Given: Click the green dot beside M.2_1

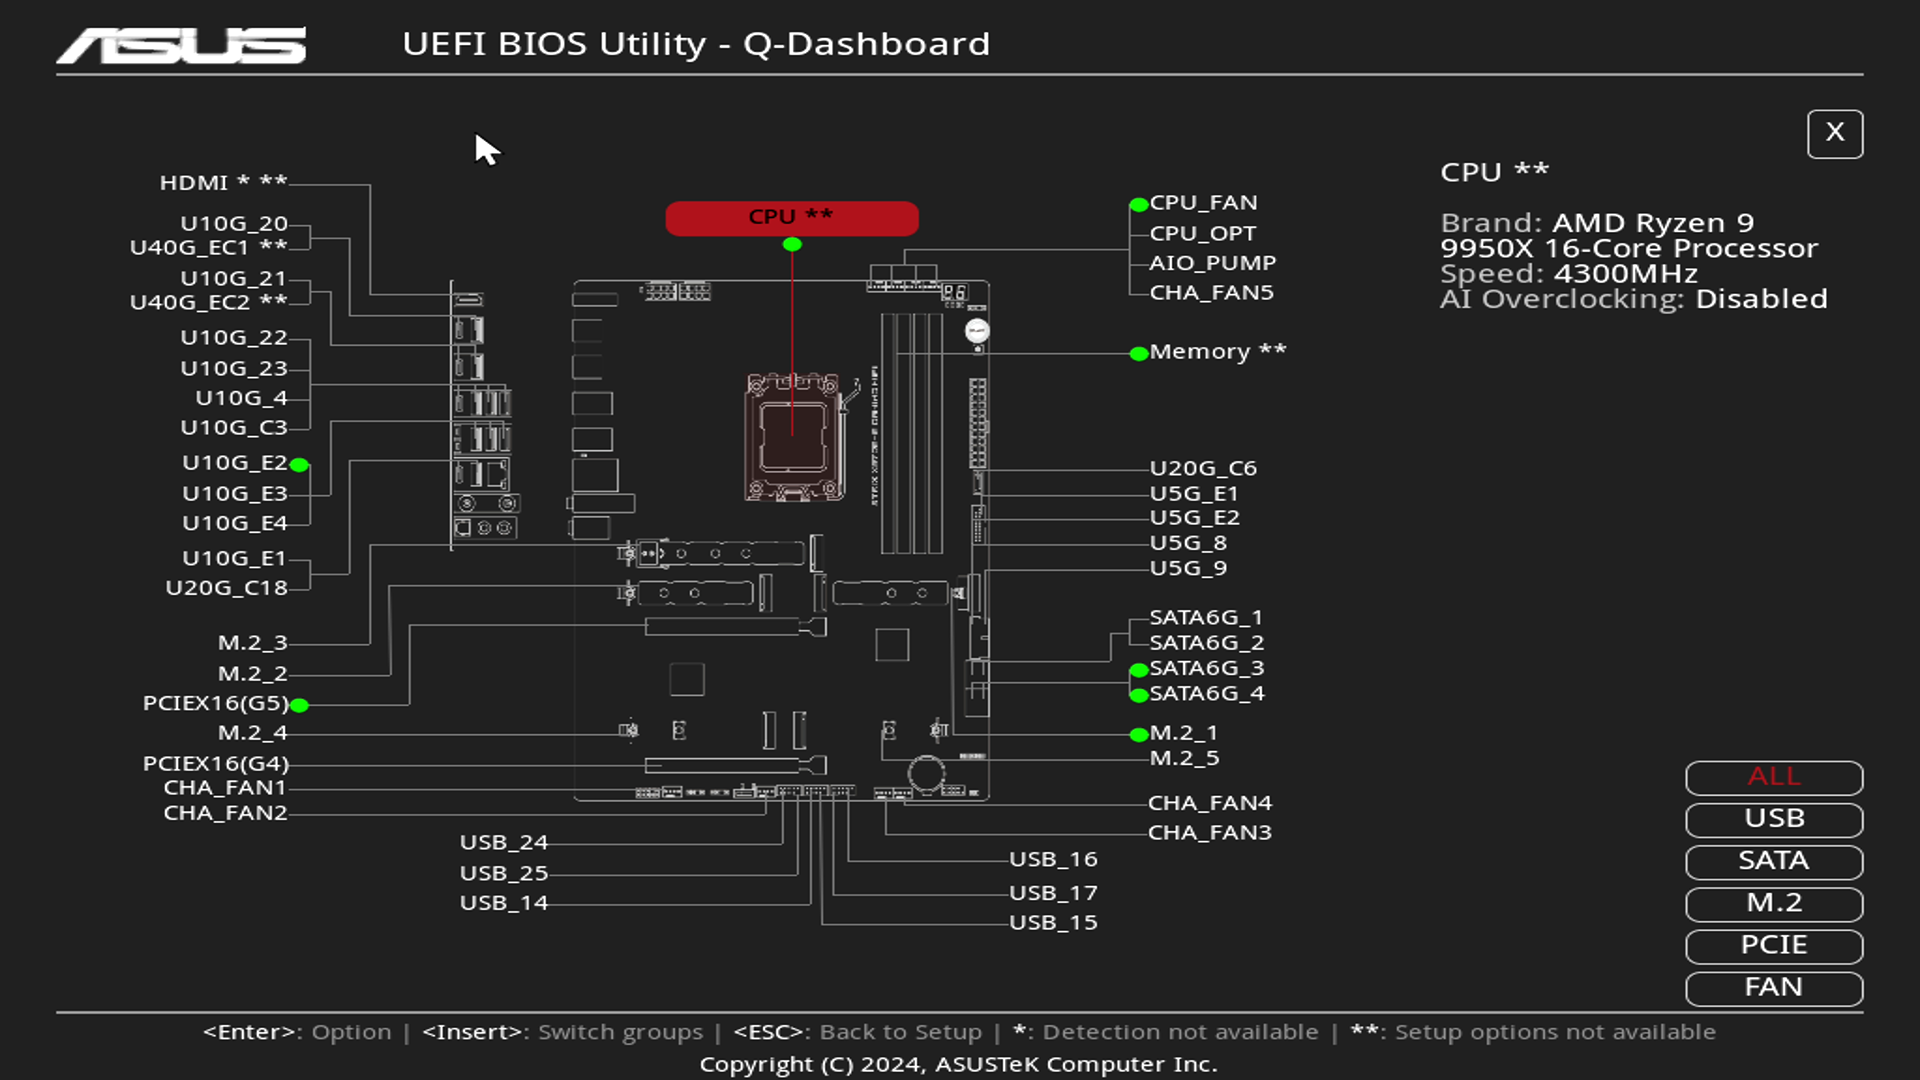Looking at the screenshot, I should (1138, 735).
